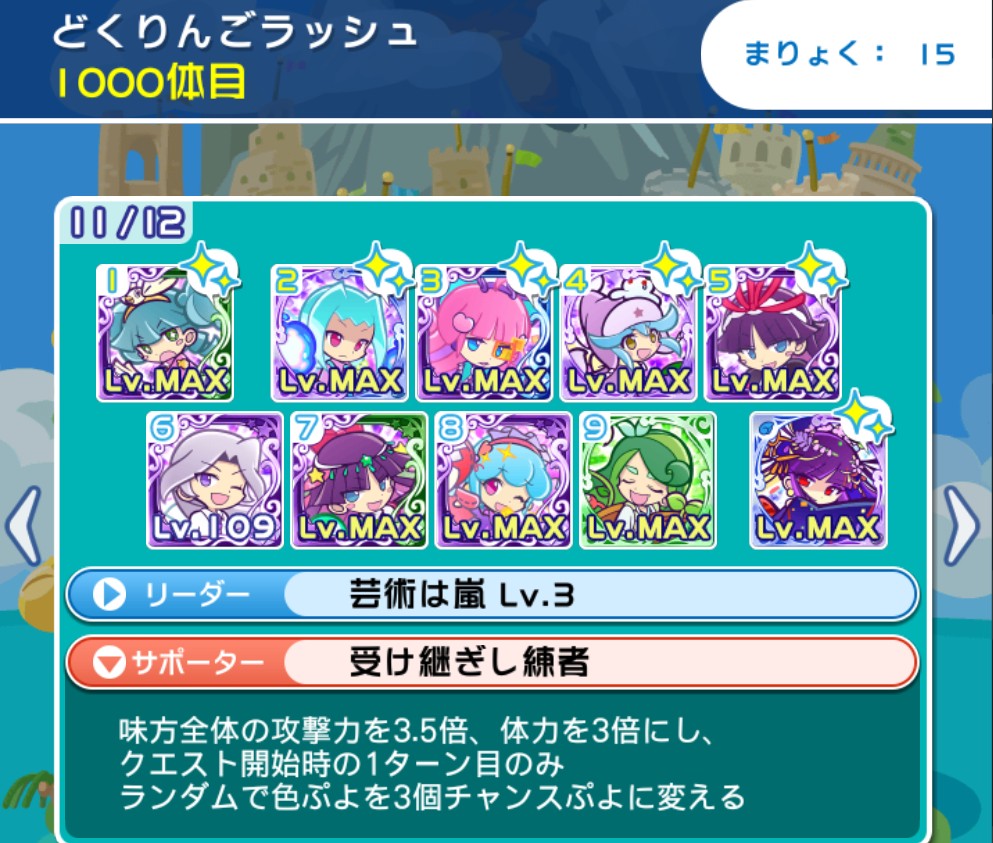This screenshot has height=843, width=993.
Task: Click the リーダー play triangle icon
Action: 110,595
